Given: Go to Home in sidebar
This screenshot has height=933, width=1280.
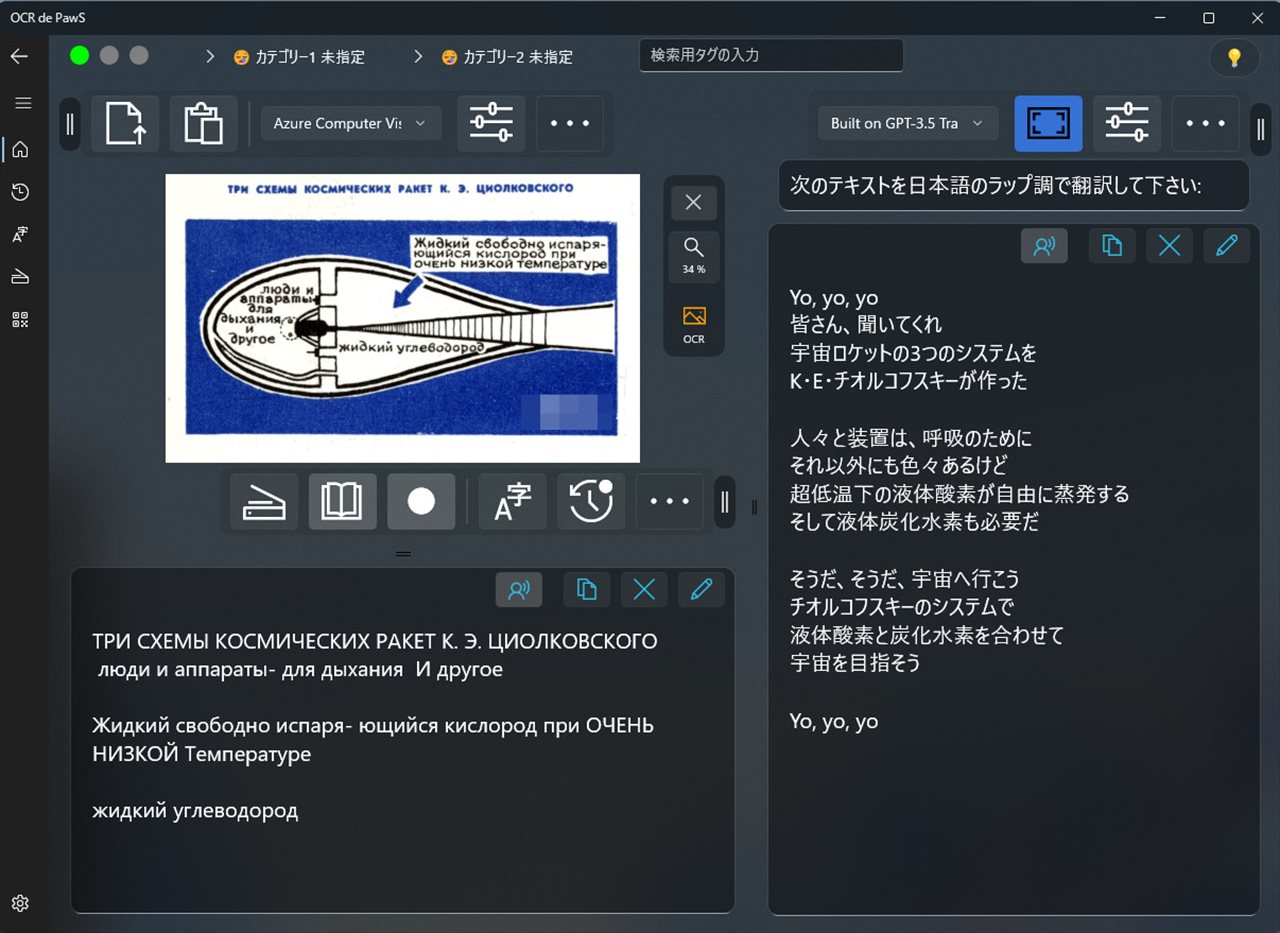Looking at the screenshot, I should 20,150.
